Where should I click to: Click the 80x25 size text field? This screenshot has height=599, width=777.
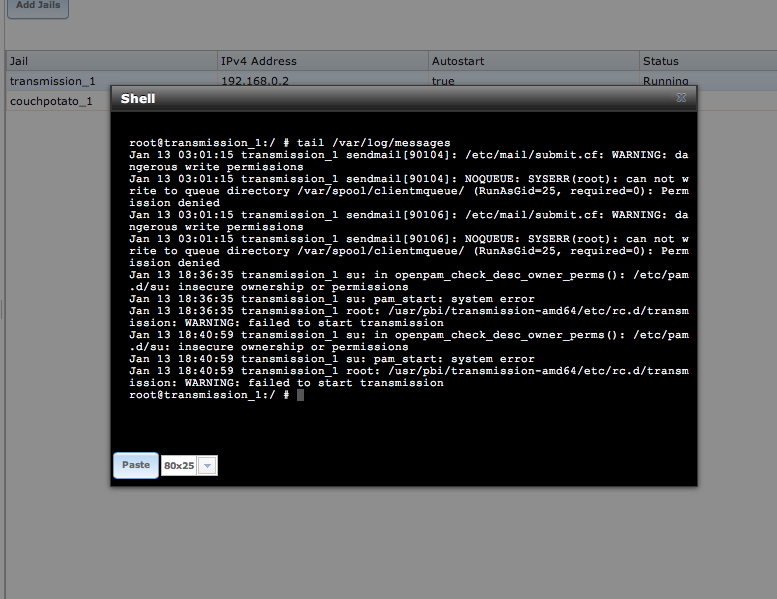(179, 466)
